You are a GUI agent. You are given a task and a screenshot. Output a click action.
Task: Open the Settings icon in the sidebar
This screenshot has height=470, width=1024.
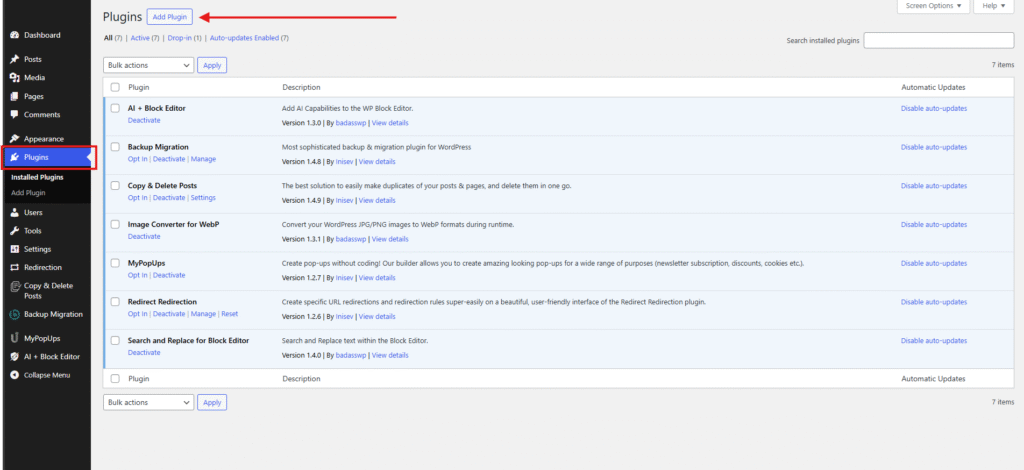(15, 249)
